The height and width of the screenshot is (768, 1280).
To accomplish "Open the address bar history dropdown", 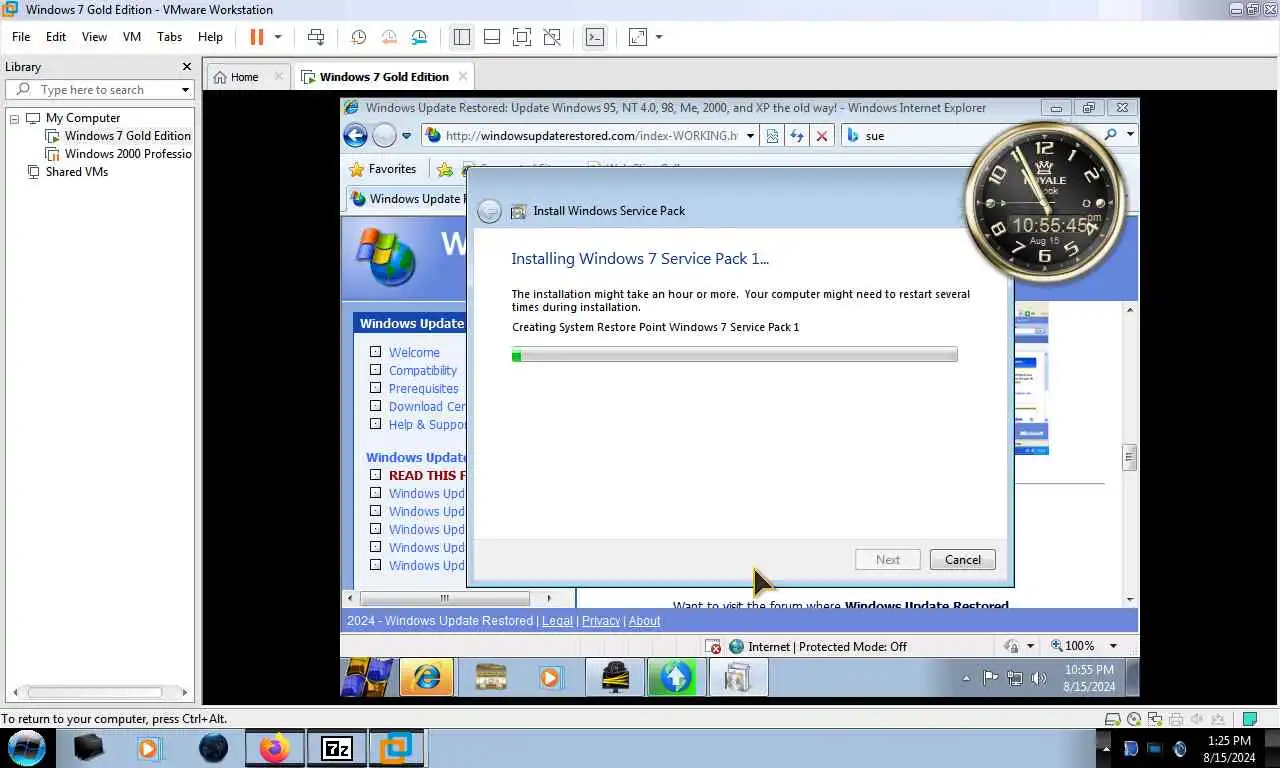I will point(750,136).
